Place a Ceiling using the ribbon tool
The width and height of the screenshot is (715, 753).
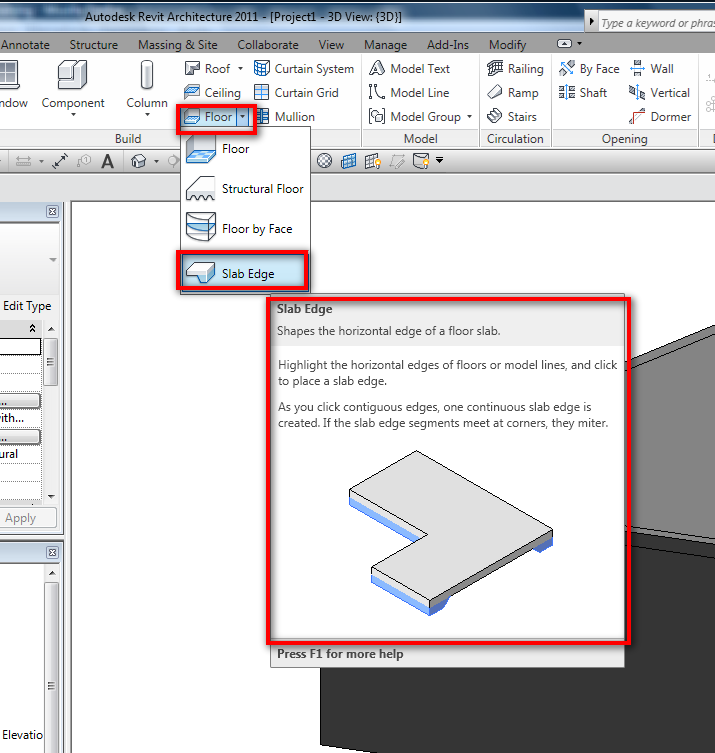click(x=213, y=93)
